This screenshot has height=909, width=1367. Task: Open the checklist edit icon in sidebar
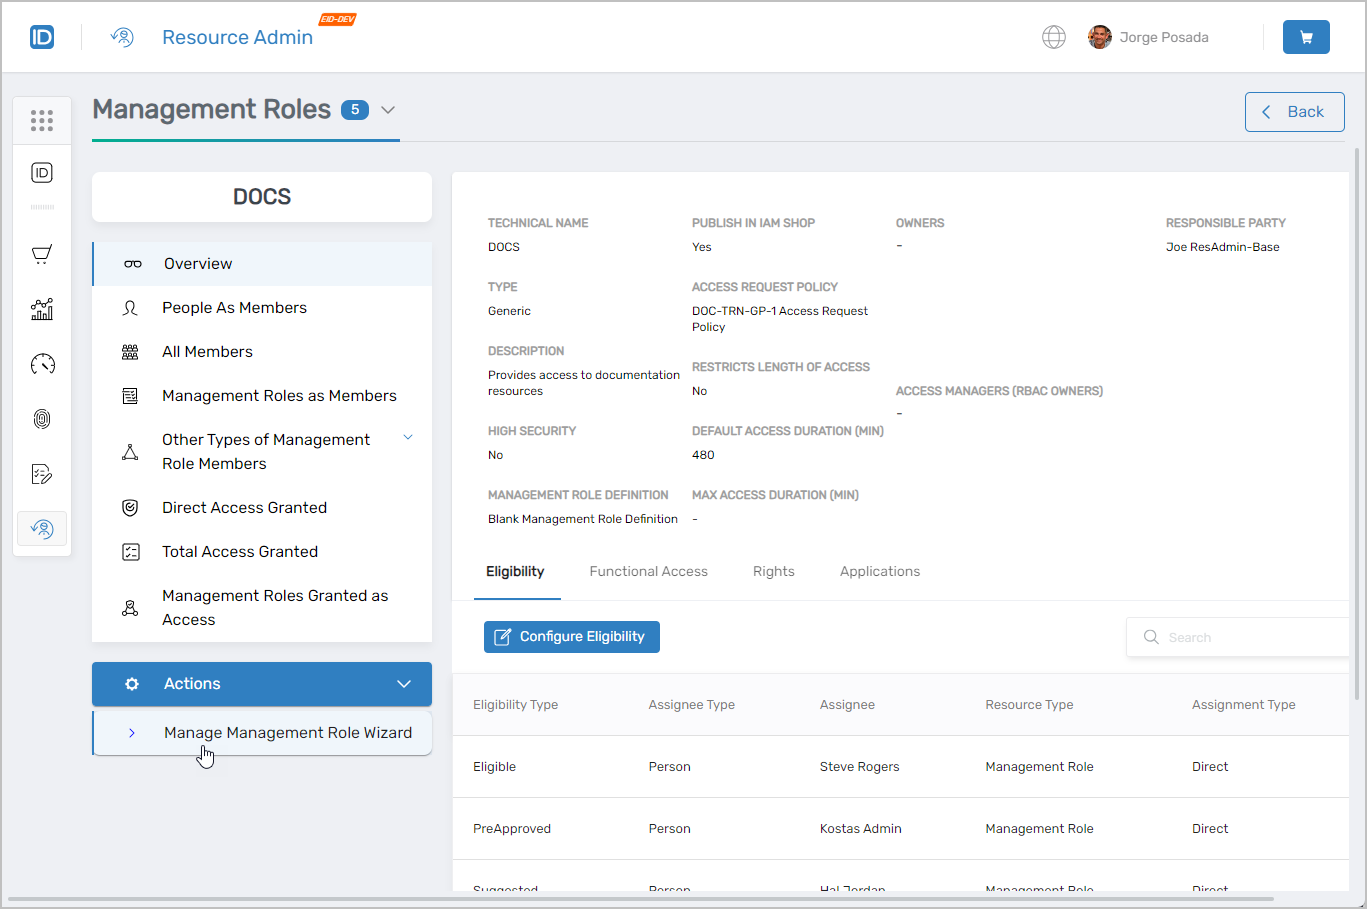[41, 473]
